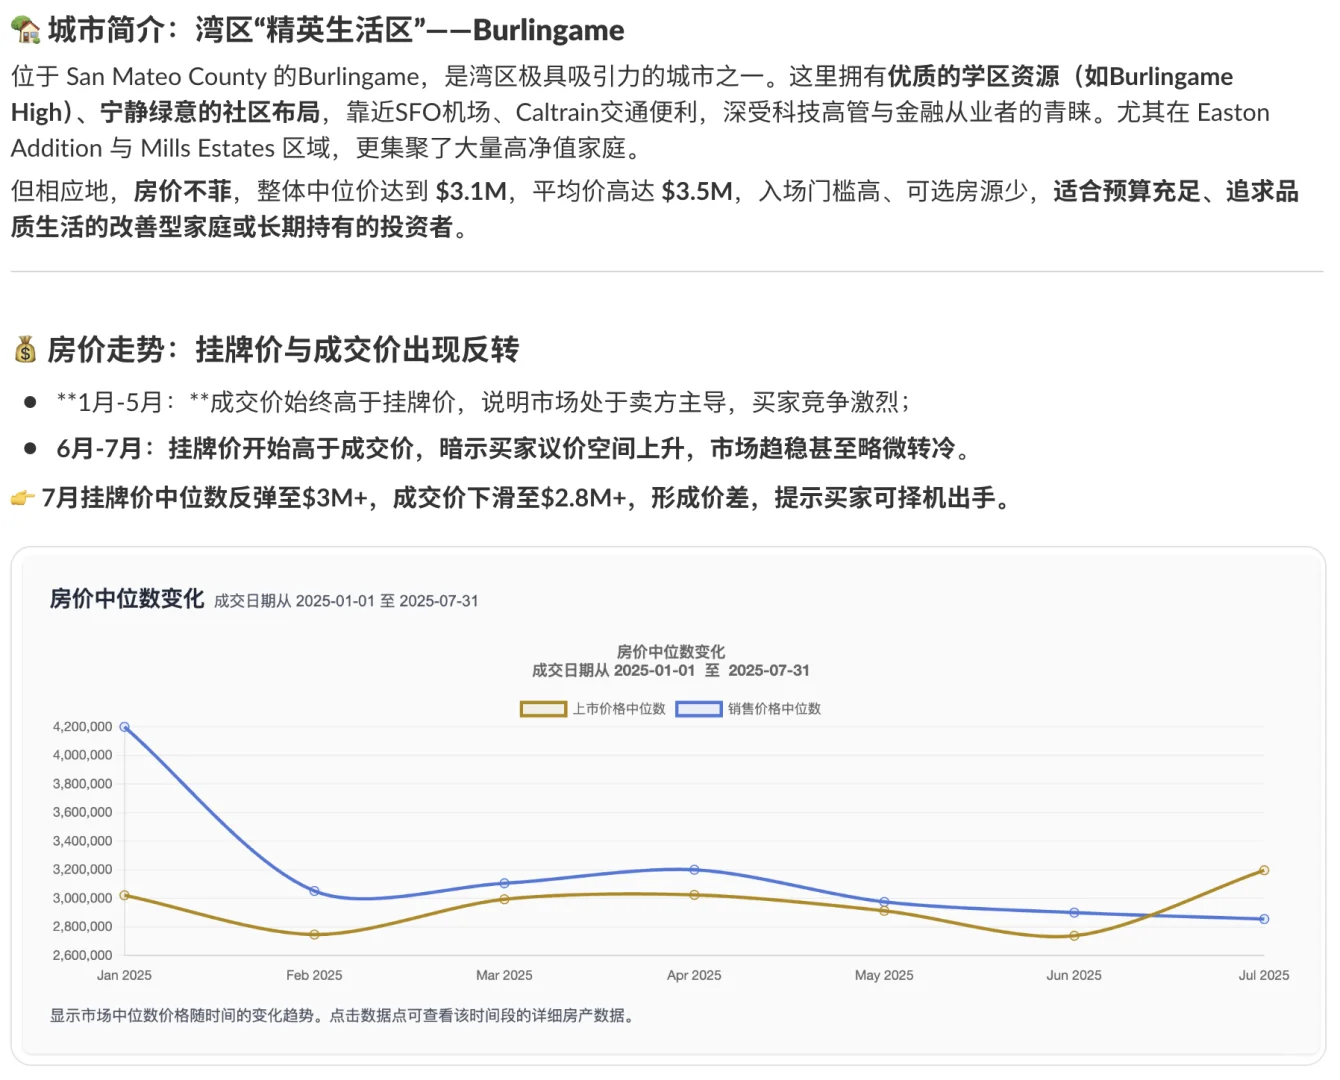Select the Jul 2025 sale price data point
Screen dimensions: 1340x1080
tap(1264, 919)
